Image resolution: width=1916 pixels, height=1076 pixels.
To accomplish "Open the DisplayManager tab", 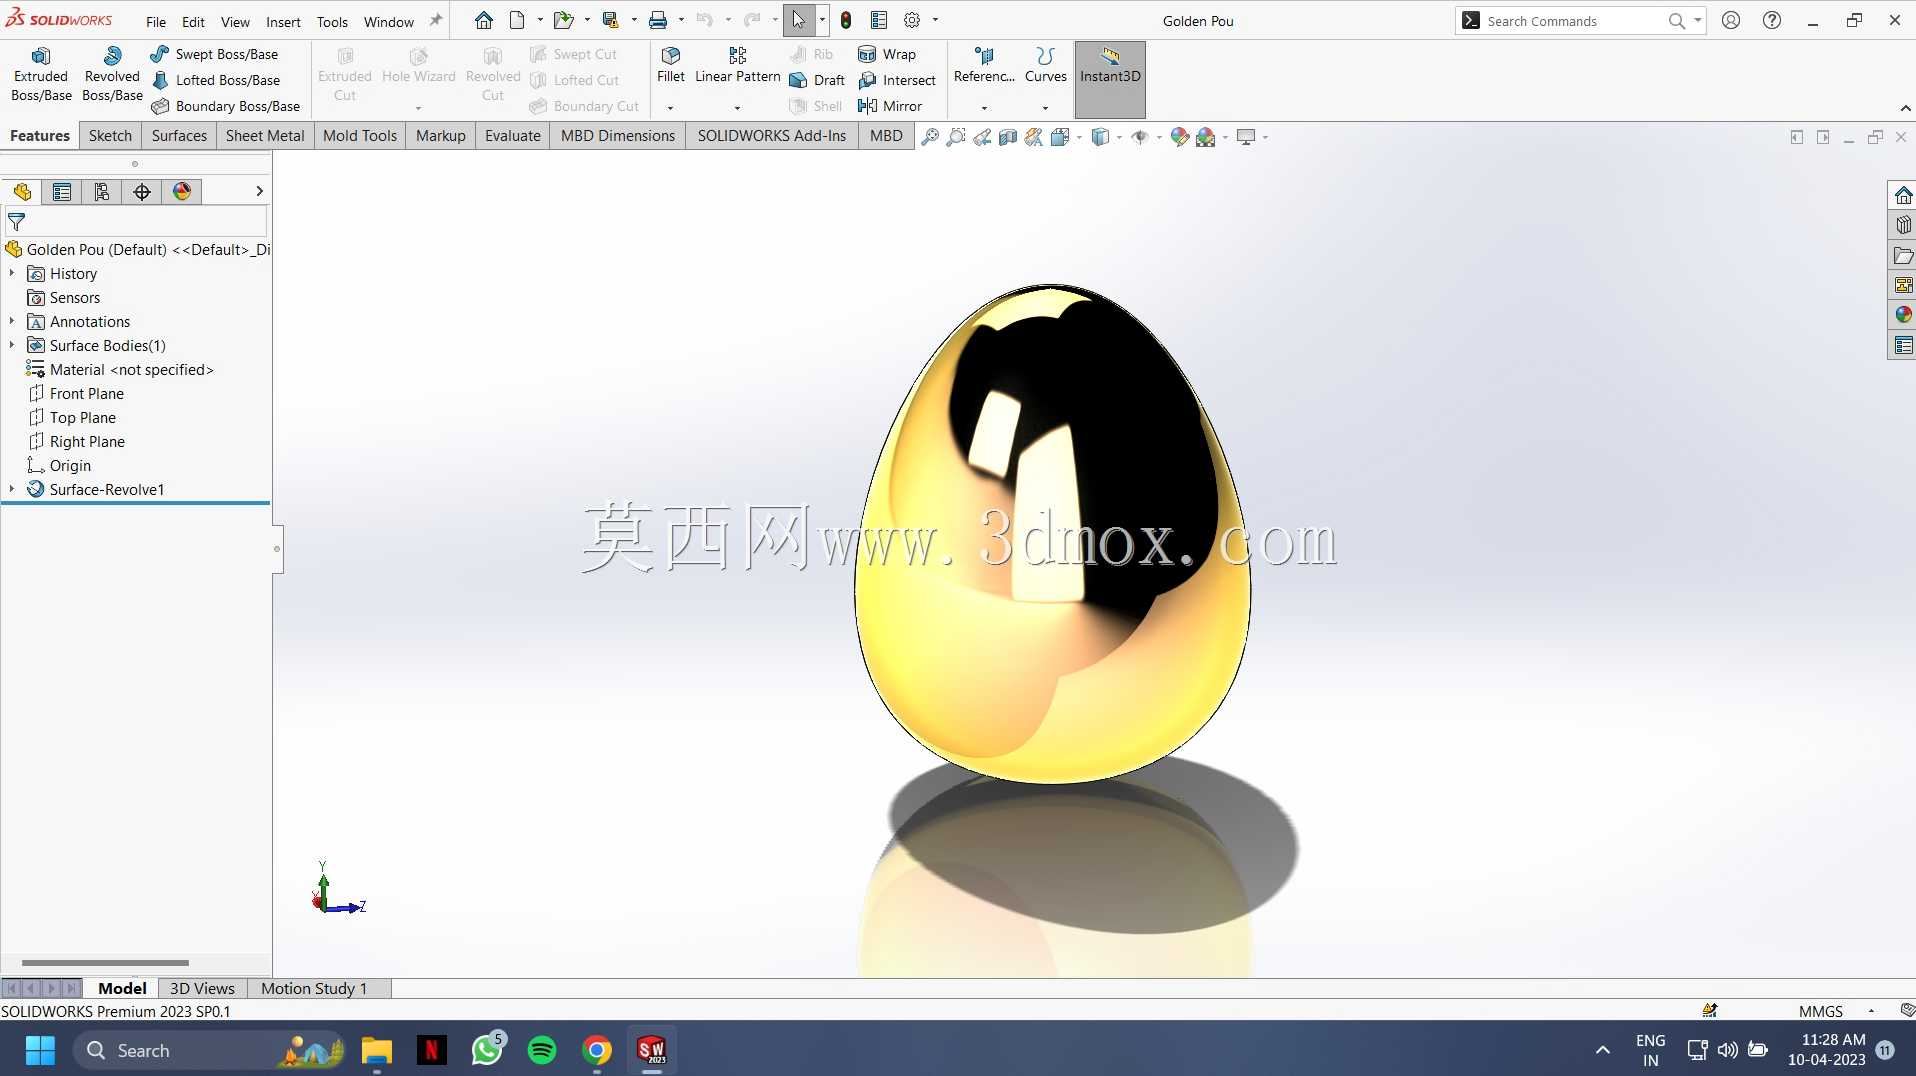I will click(x=182, y=192).
